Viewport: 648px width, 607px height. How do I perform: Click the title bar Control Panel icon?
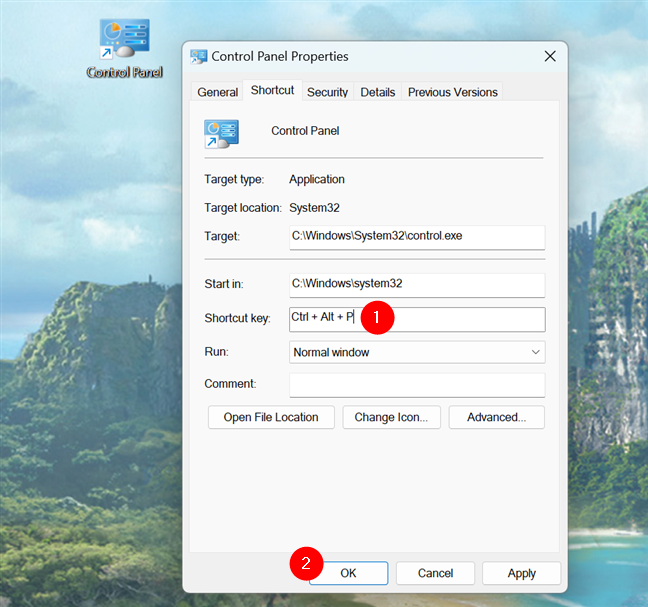click(199, 57)
